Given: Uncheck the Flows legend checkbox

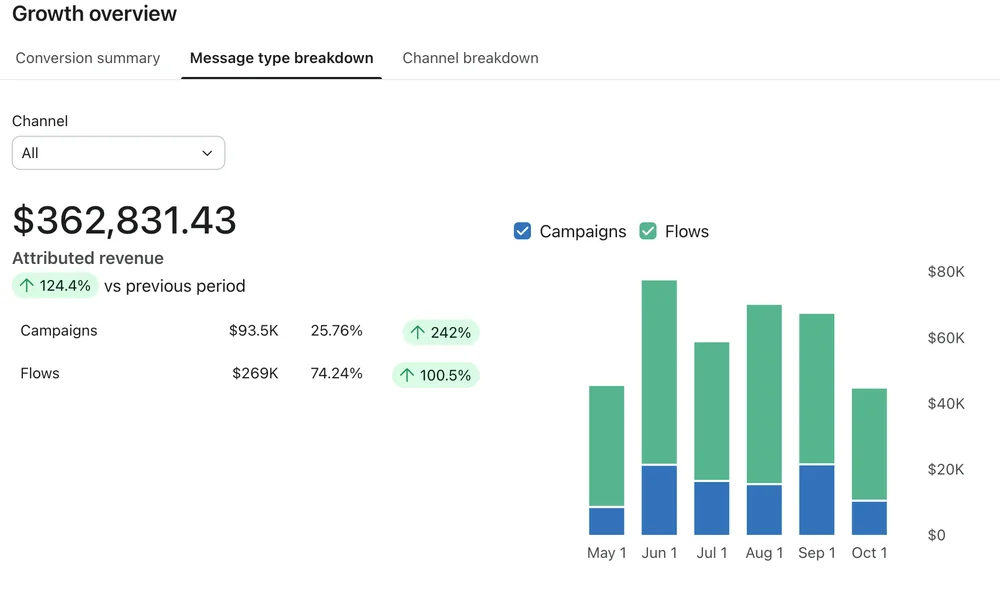Looking at the screenshot, I should [648, 231].
